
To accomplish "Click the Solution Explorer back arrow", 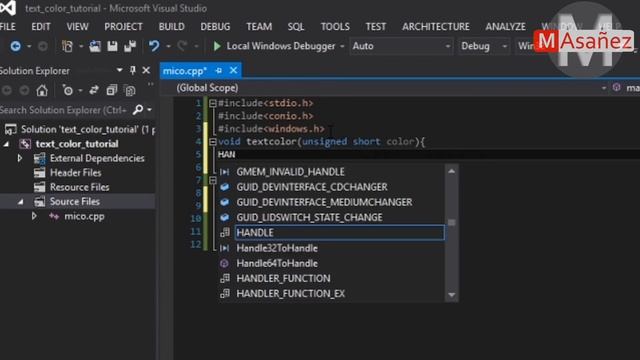I will (7, 90).
